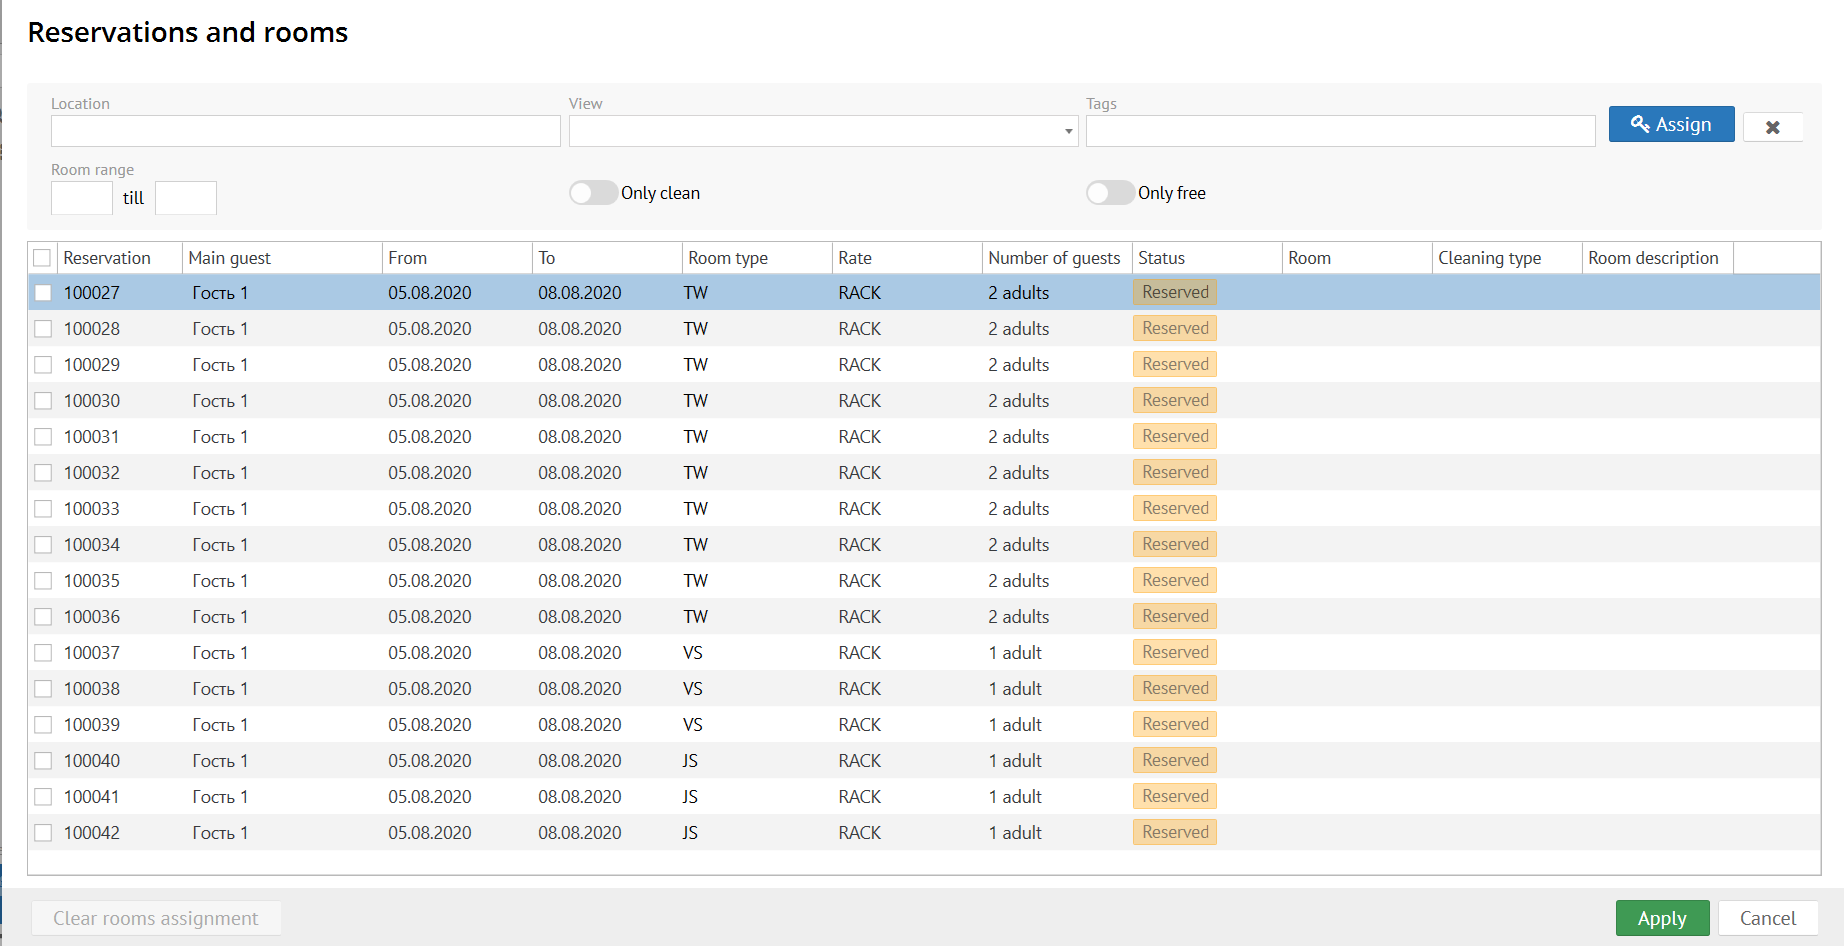The width and height of the screenshot is (1844, 946).
Task: Sort by Status column header
Action: click(1161, 258)
